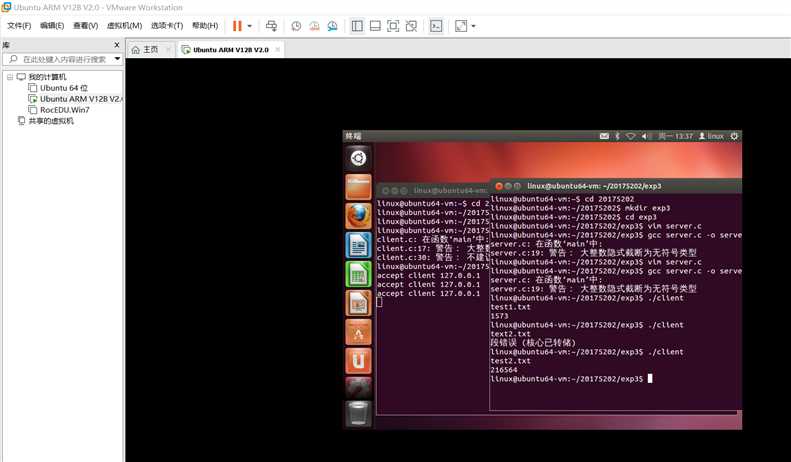This screenshot has width=791, height=462.
Task: Click the Bluetooth indicator in Ubuntu panel
Action: [x=617, y=136]
